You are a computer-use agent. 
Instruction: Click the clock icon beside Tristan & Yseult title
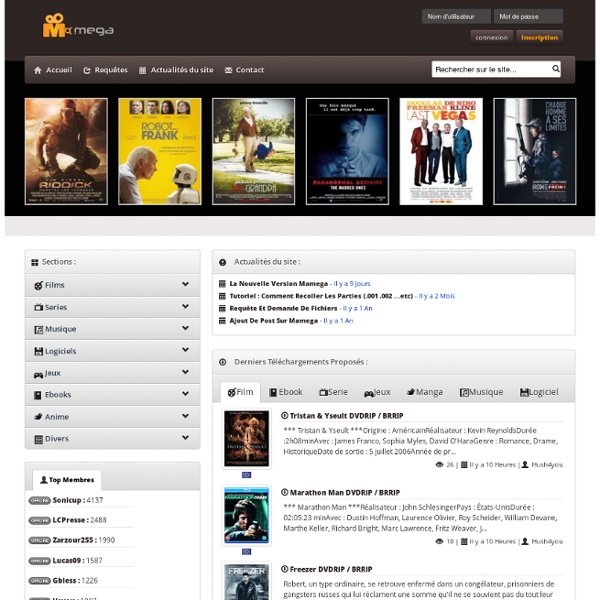[x=284, y=416]
